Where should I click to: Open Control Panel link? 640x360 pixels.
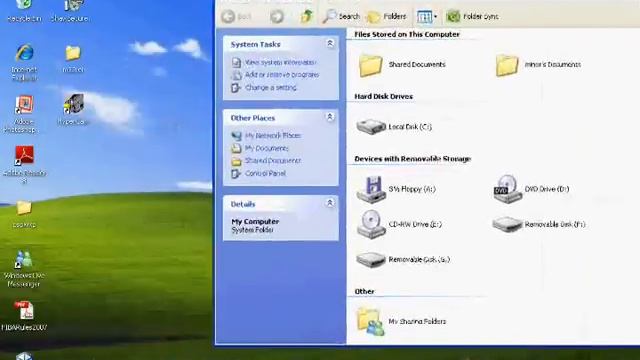pyautogui.click(x=265, y=173)
